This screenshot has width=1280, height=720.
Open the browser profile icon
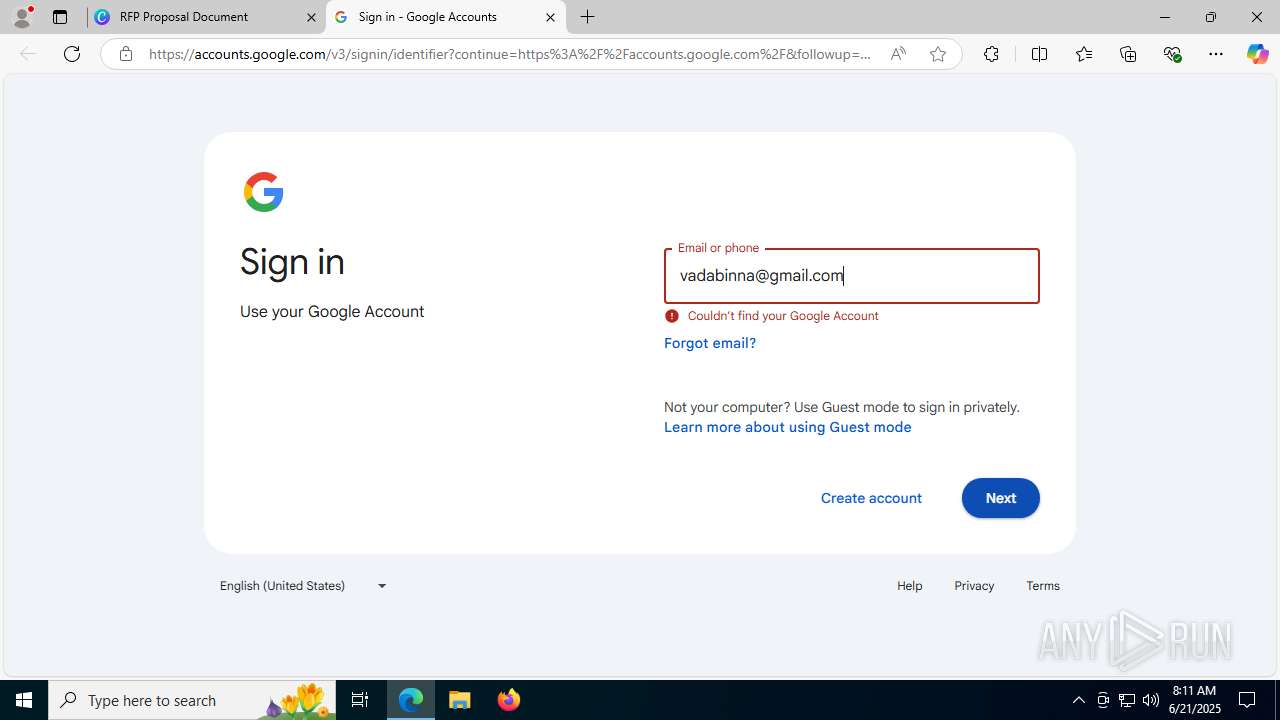click(22, 17)
